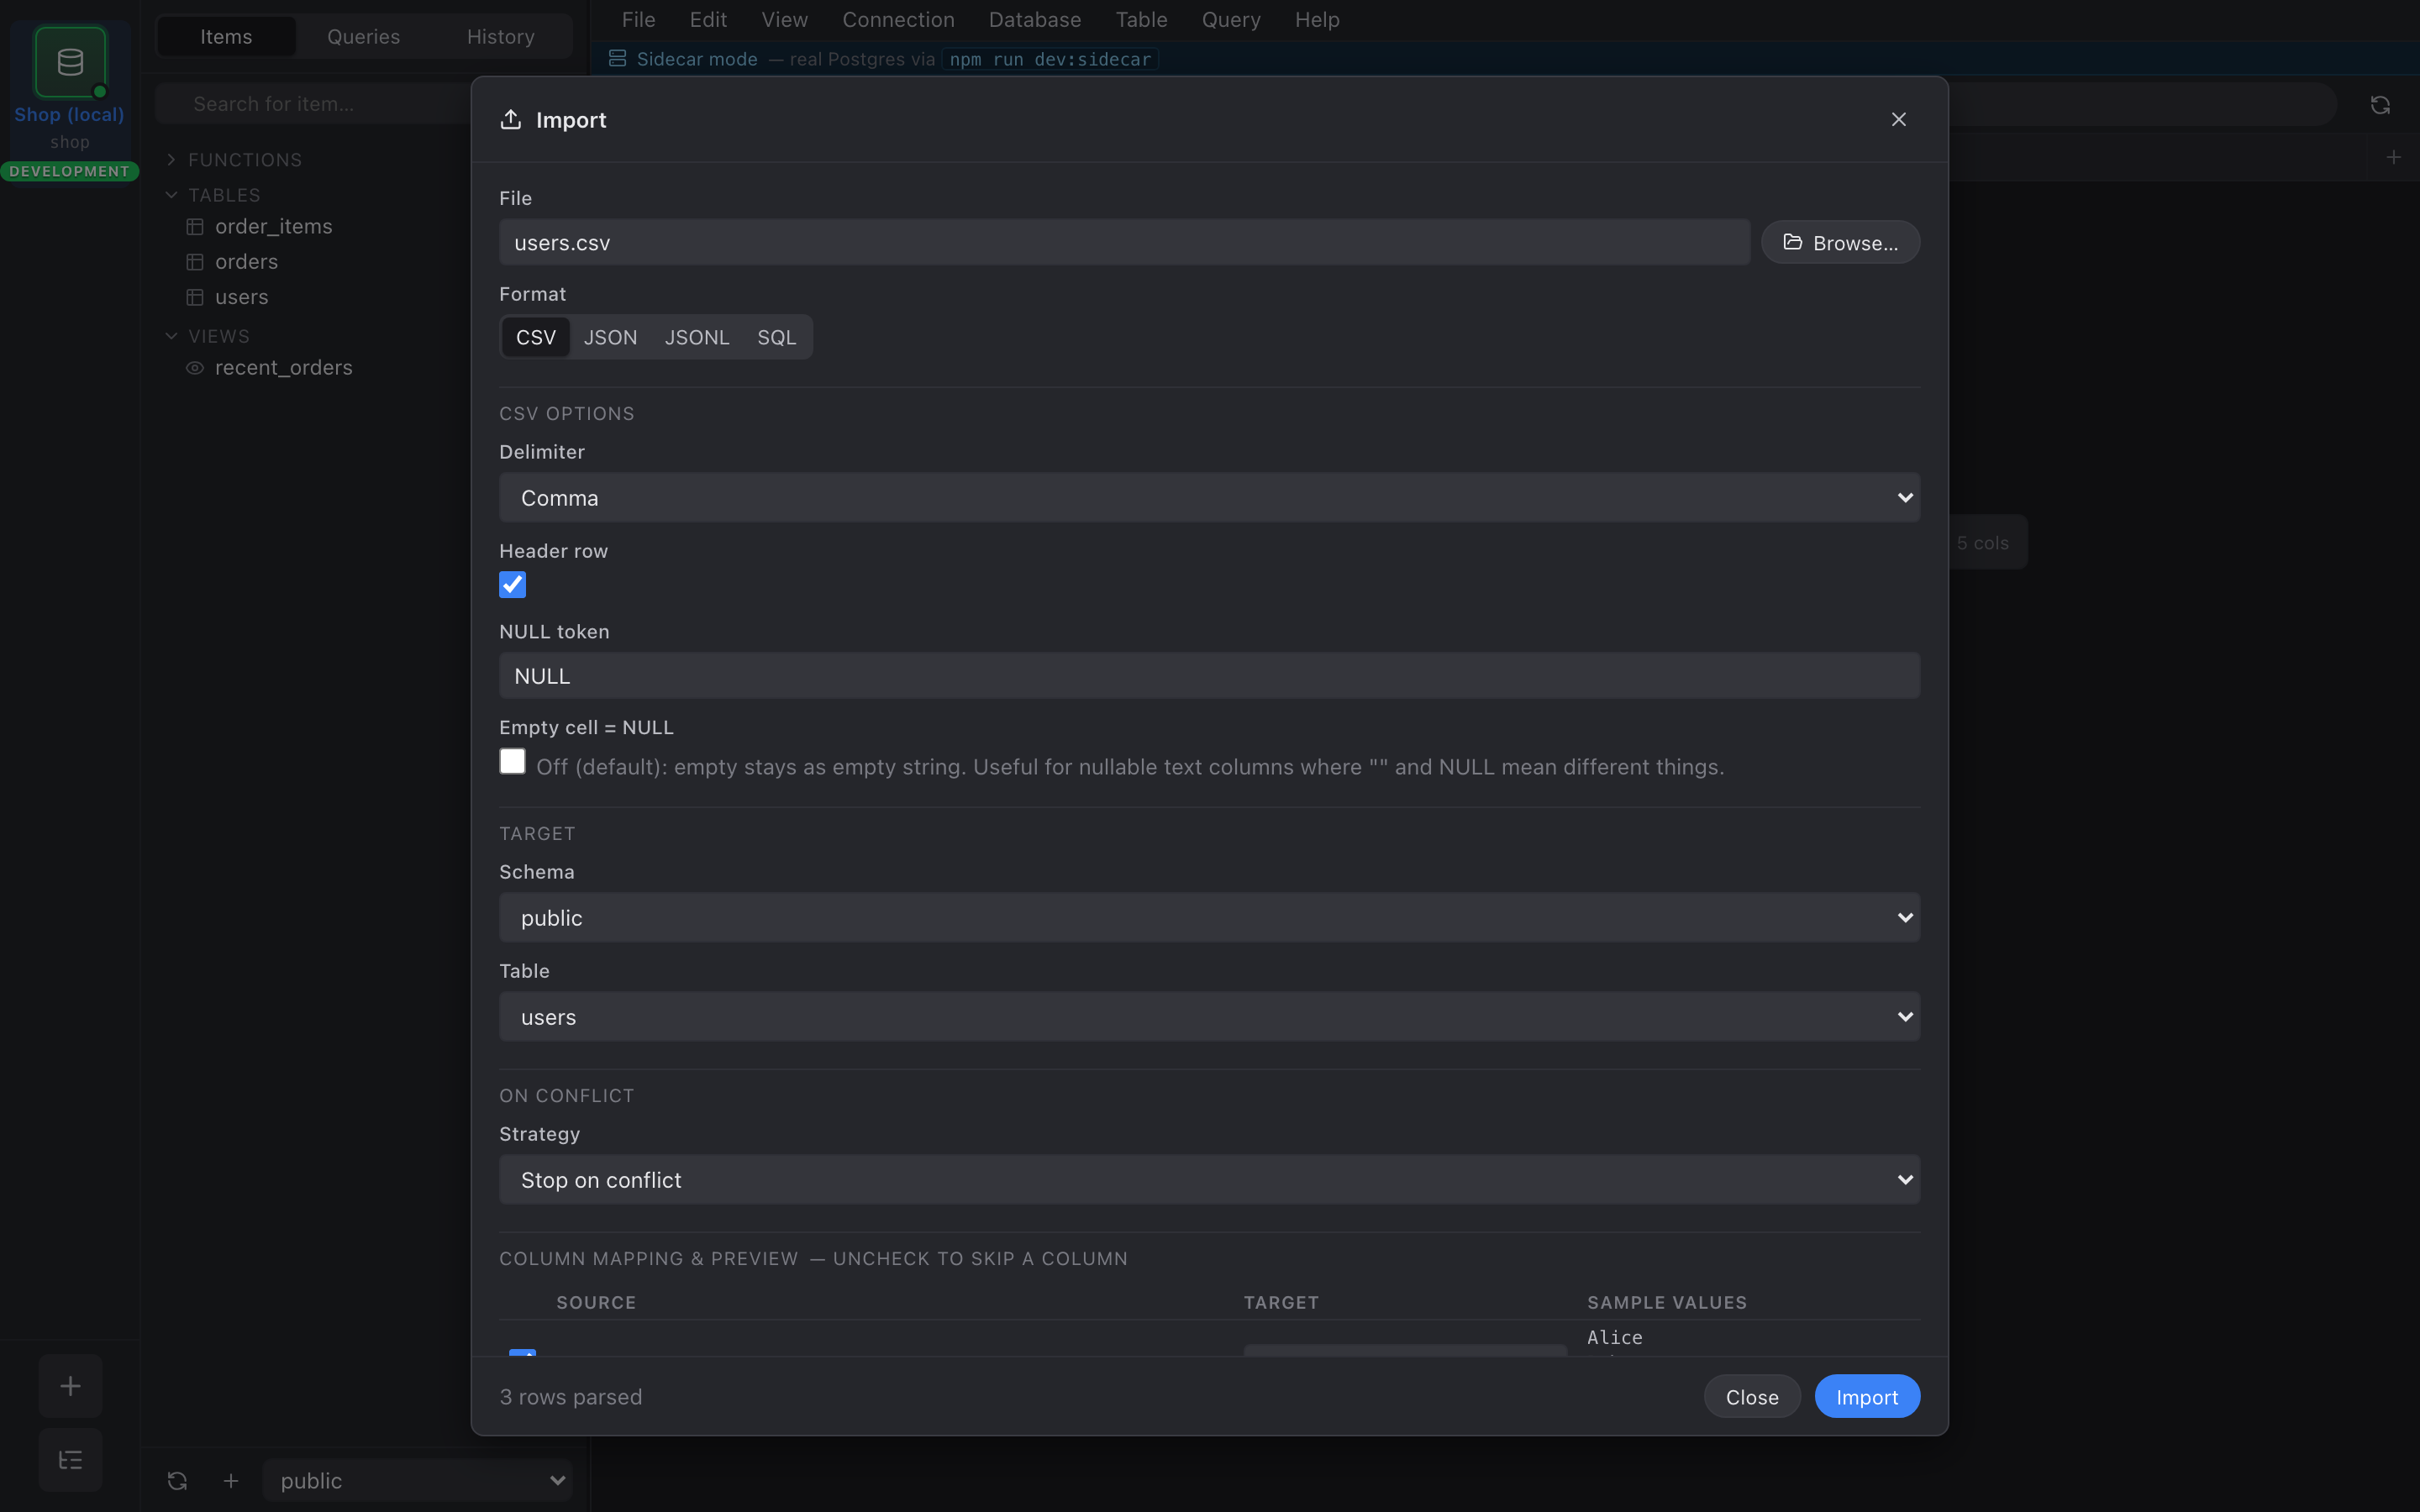Select the users table in the sidebar
The height and width of the screenshot is (1512, 2420).
242,297
